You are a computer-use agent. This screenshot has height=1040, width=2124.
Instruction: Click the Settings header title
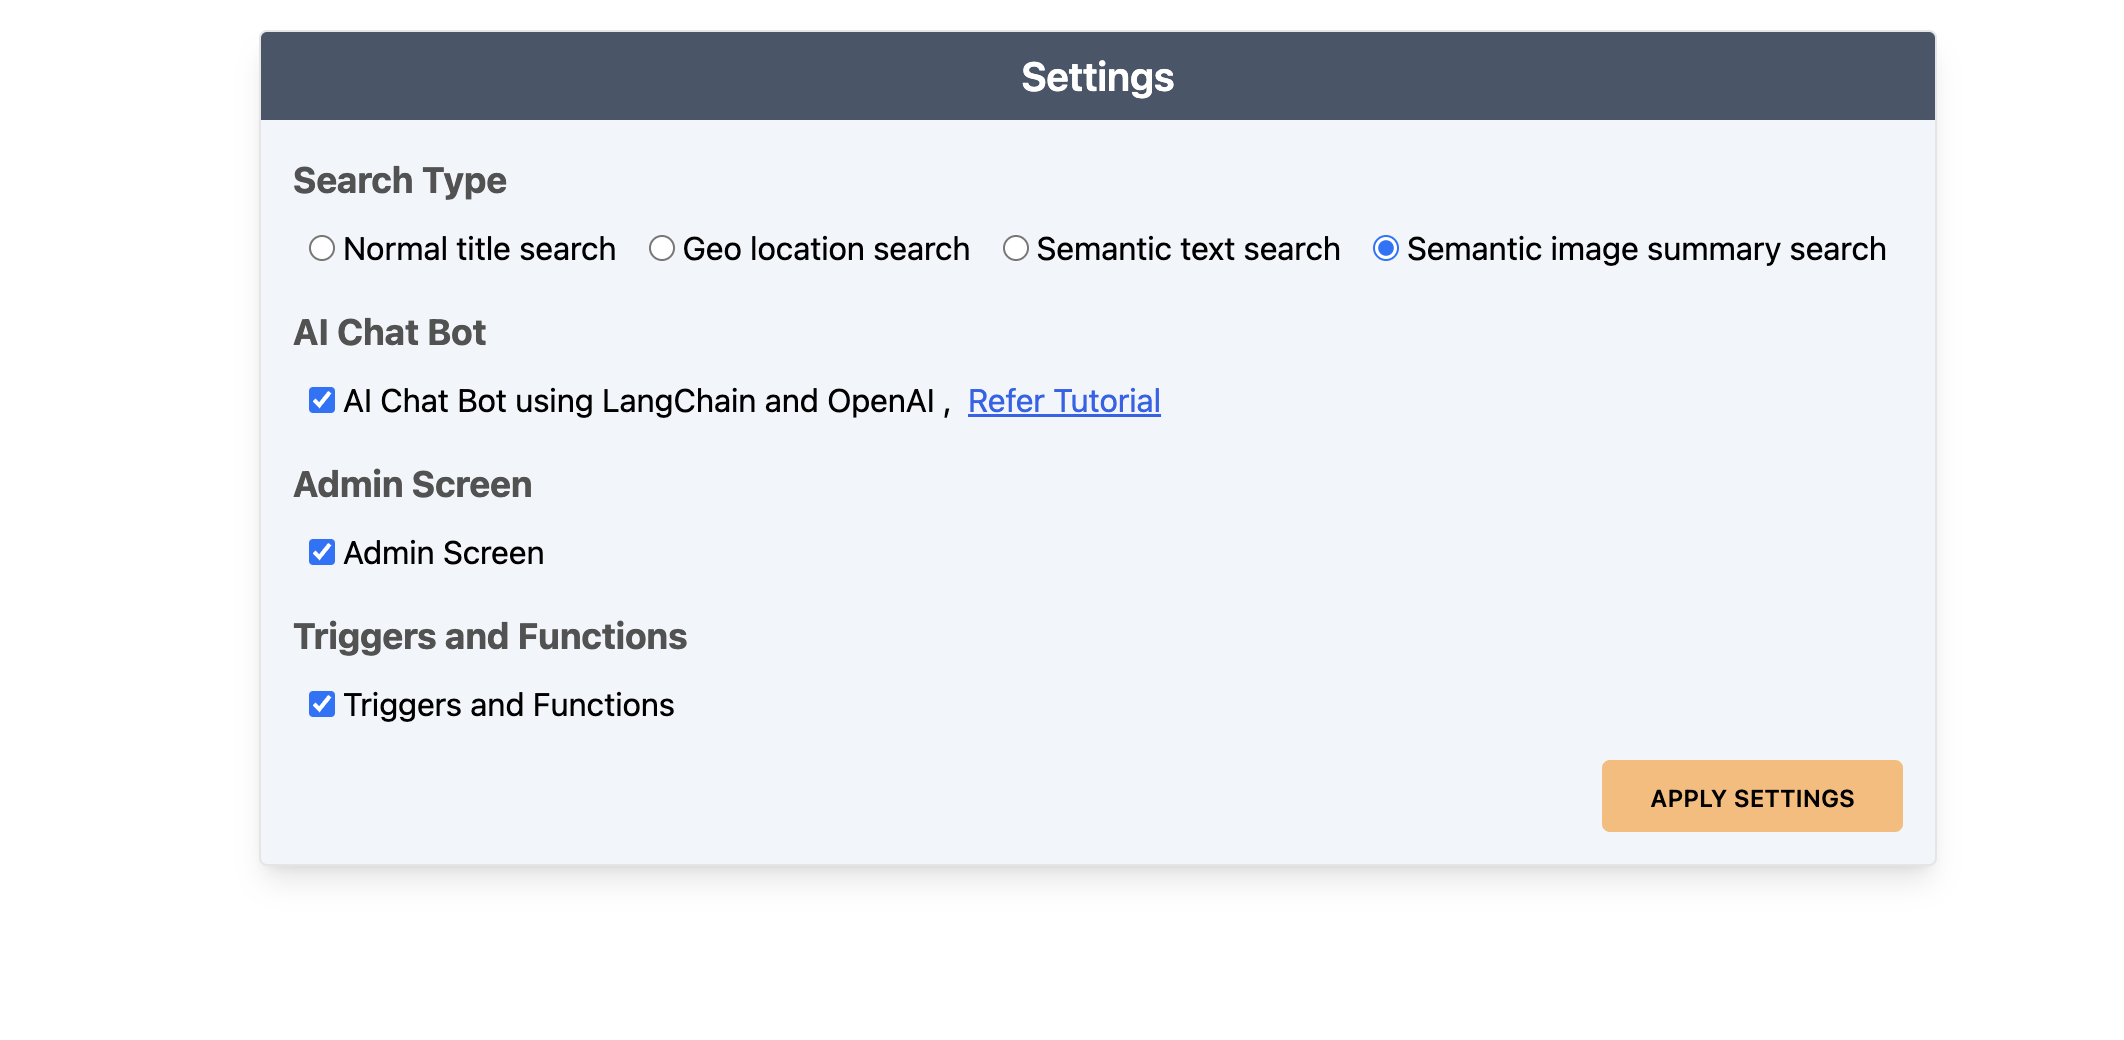coord(1097,77)
